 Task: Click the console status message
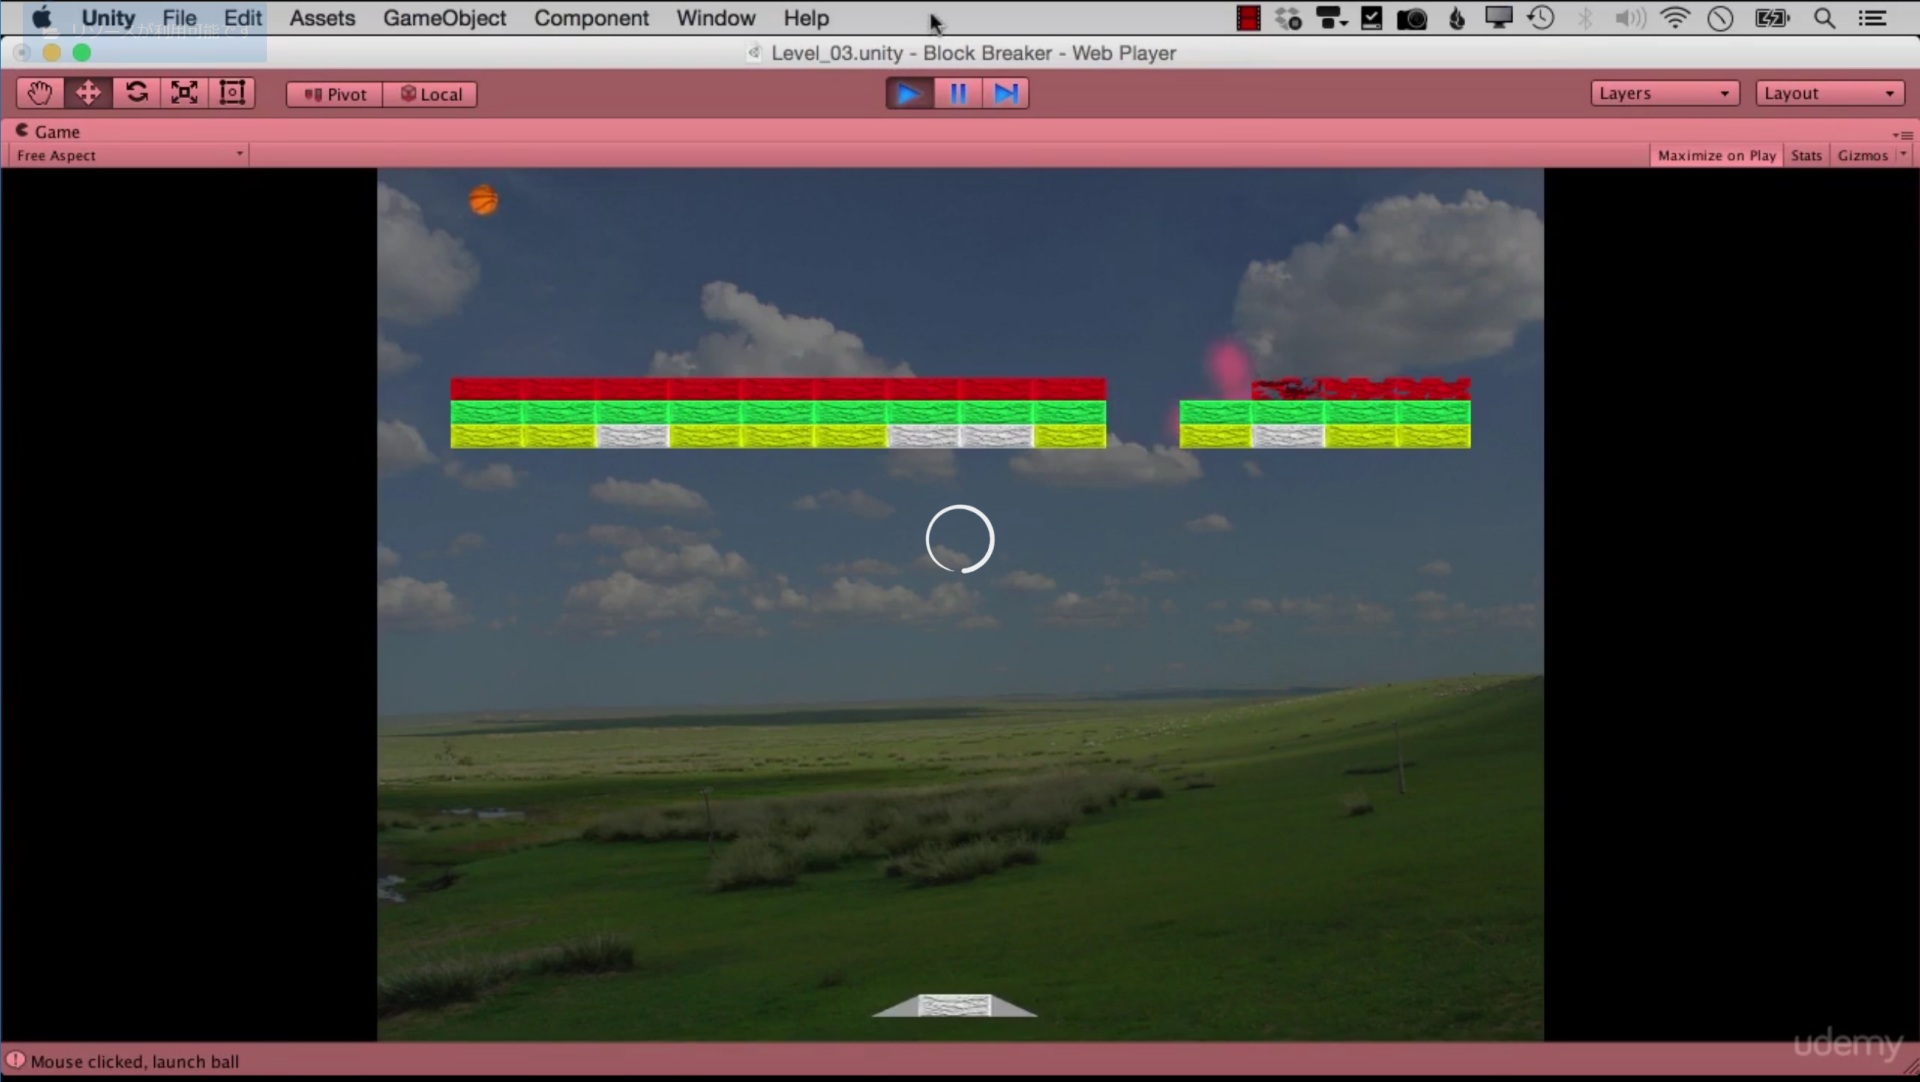coord(135,1061)
